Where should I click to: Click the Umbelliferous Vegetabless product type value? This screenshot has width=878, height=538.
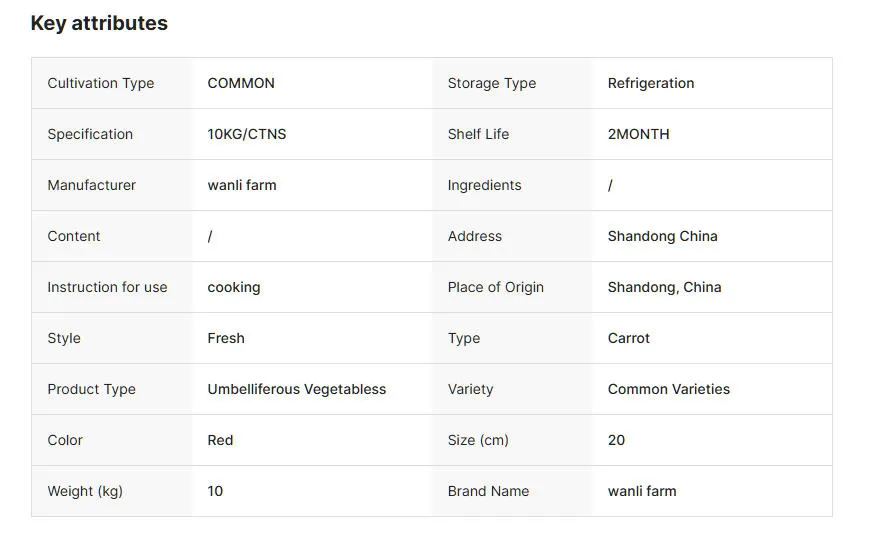coord(297,389)
